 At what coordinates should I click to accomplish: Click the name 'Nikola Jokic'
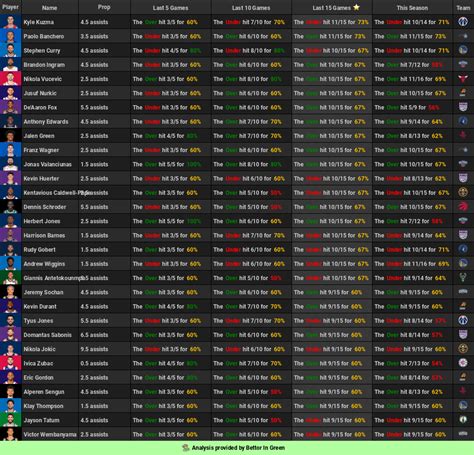pyautogui.click(x=39, y=349)
